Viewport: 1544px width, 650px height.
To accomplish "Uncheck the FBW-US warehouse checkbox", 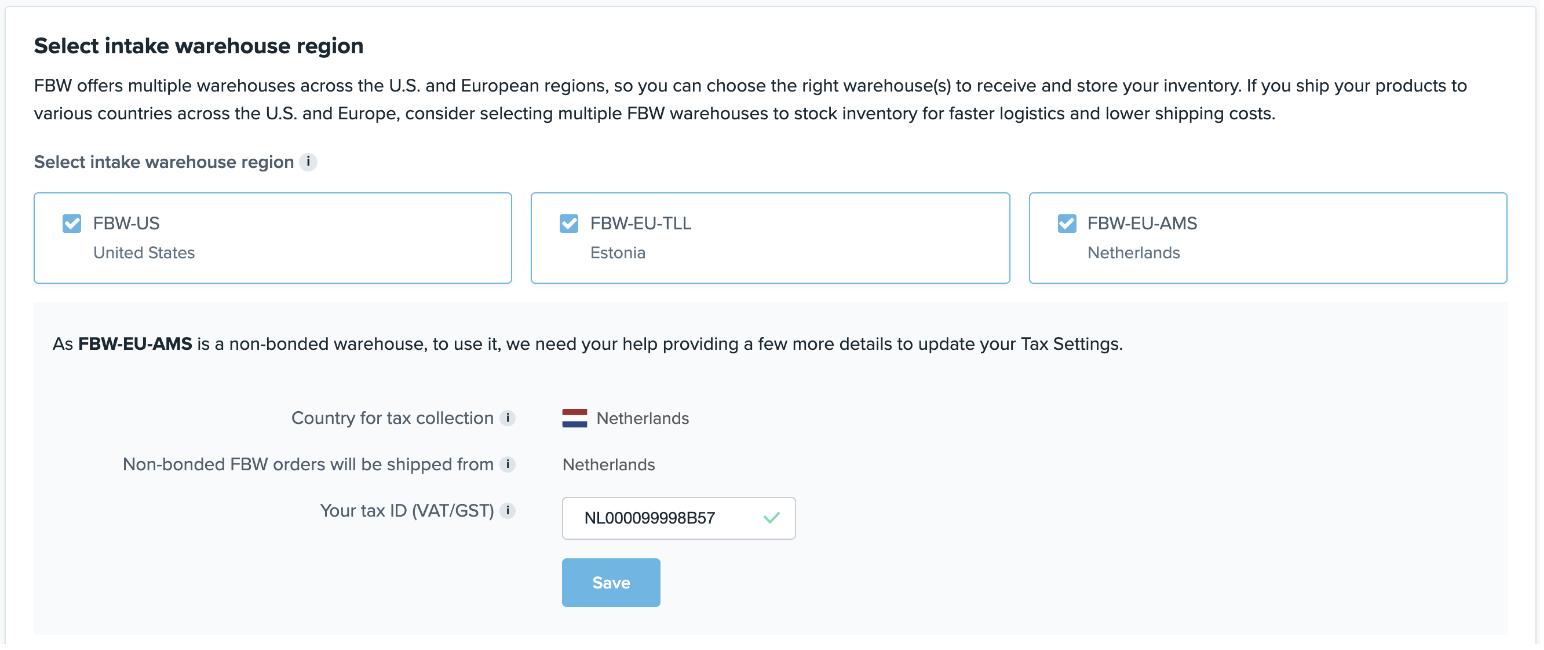I will [x=72, y=223].
